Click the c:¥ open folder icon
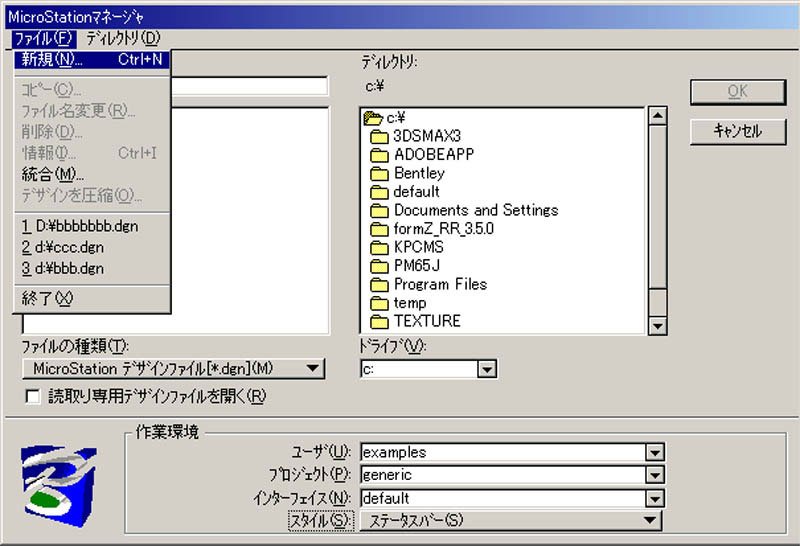 click(x=373, y=118)
